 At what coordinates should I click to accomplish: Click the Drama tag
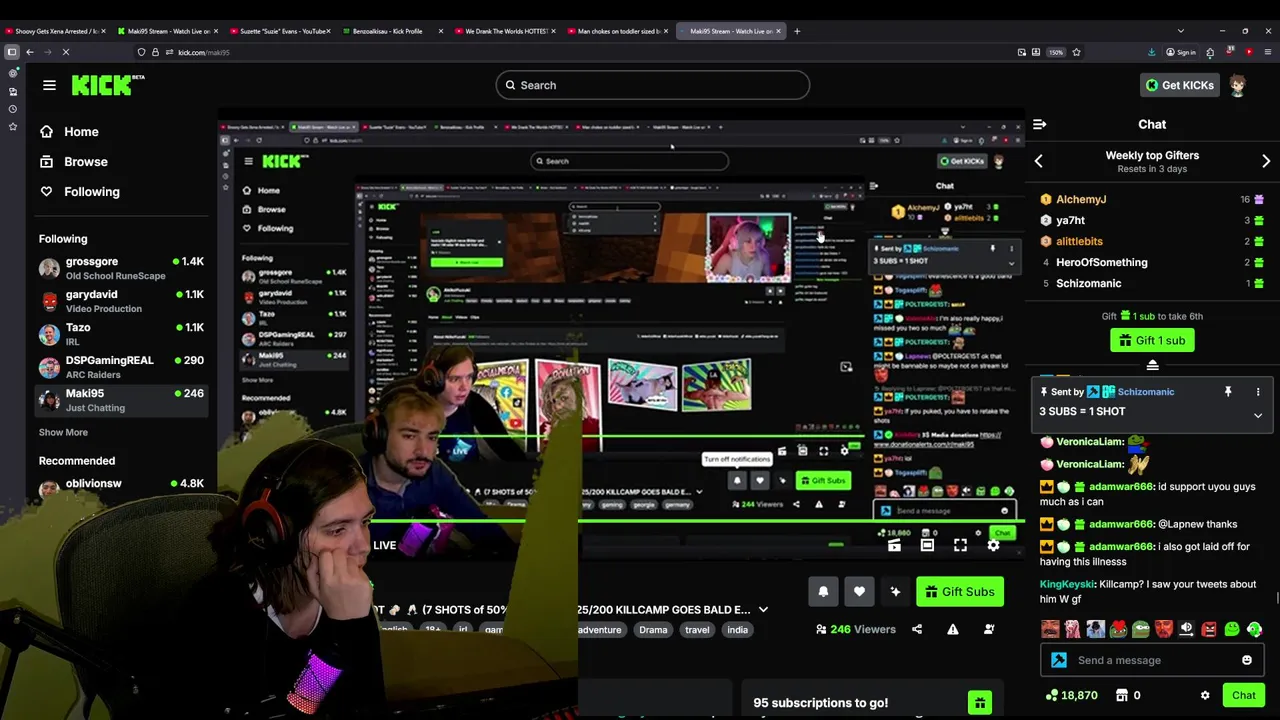(x=653, y=630)
